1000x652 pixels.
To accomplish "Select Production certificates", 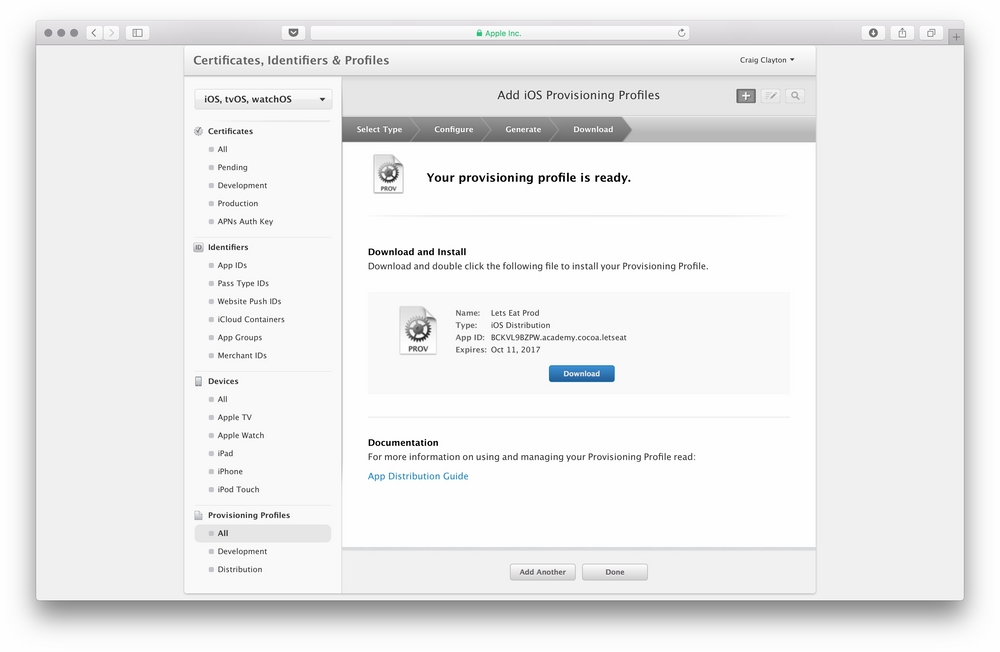I will click(238, 203).
